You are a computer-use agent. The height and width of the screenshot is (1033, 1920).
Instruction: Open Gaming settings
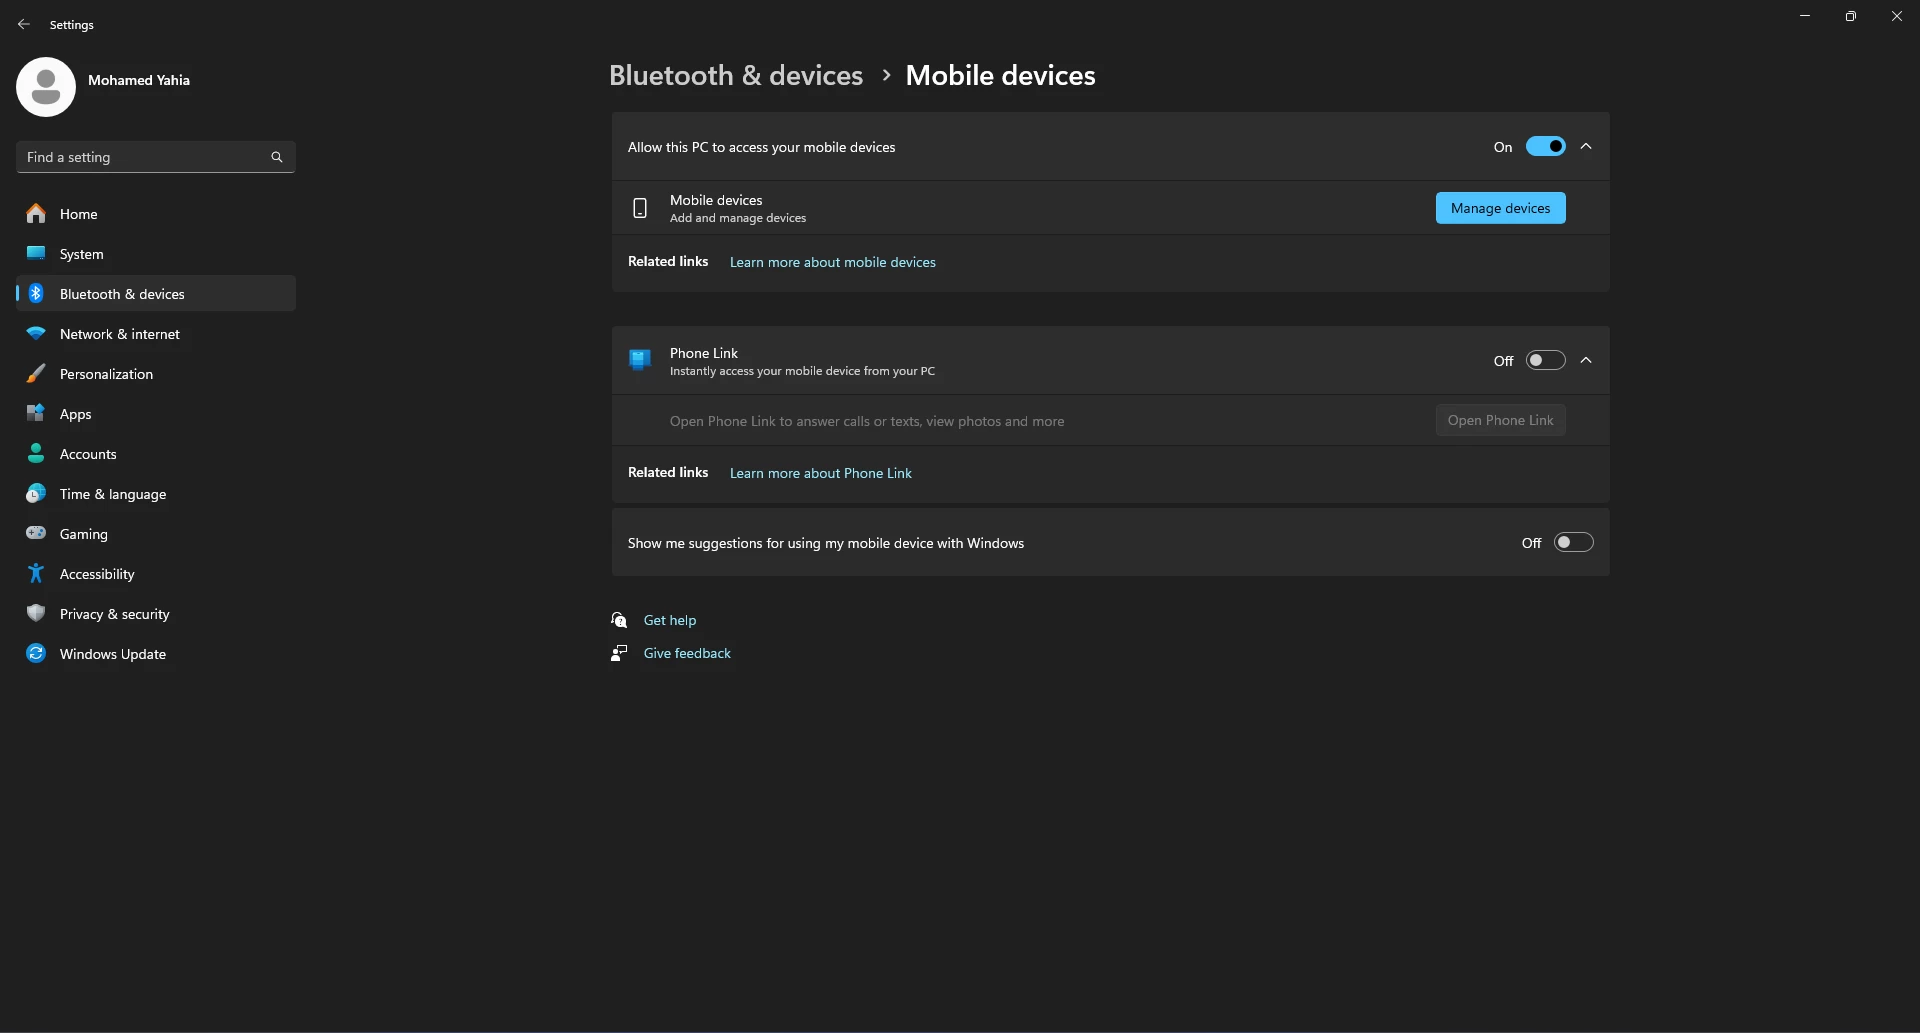coord(156,533)
